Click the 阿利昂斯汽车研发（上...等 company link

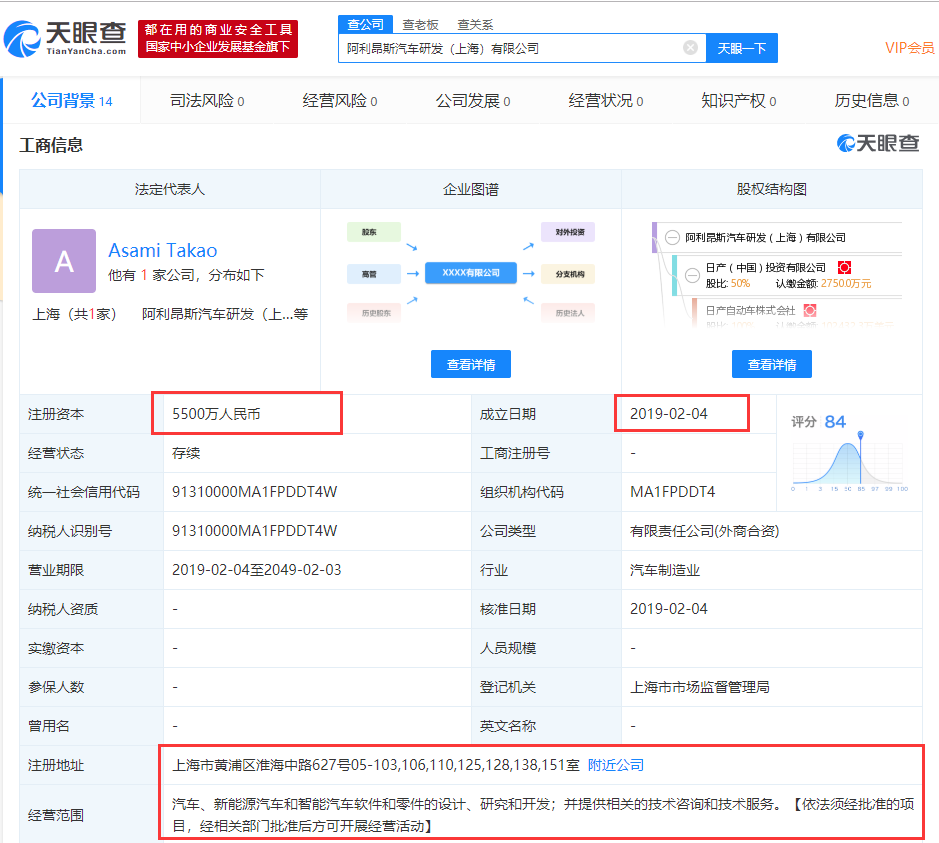(225, 314)
